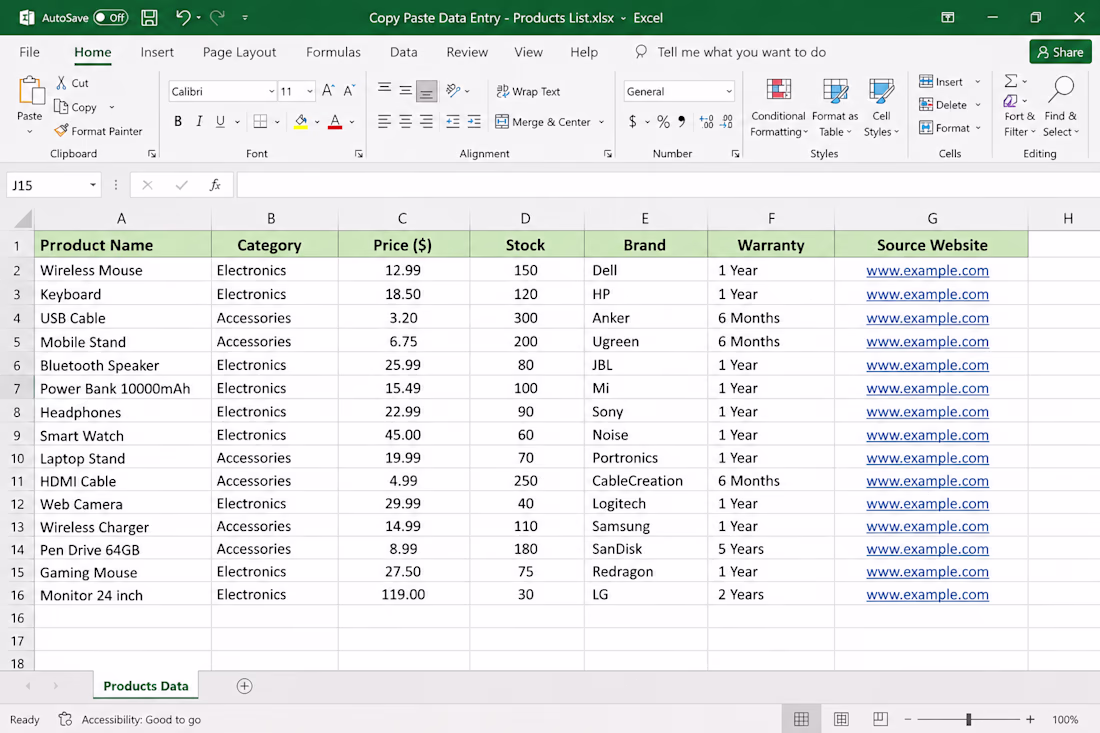The height and width of the screenshot is (733, 1100).
Task: Open Find & Select magnifier
Action: click(1061, 107)
